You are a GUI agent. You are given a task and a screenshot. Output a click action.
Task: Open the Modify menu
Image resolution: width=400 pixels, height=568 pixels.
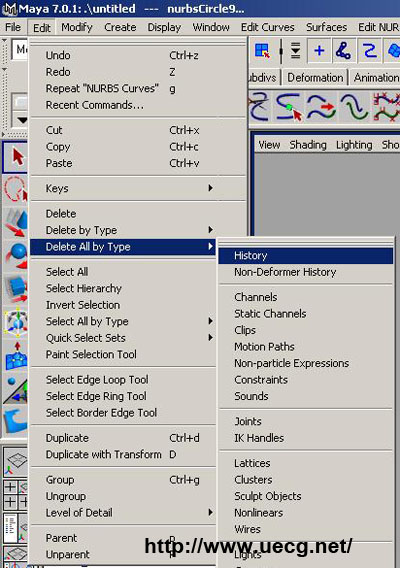77,27
